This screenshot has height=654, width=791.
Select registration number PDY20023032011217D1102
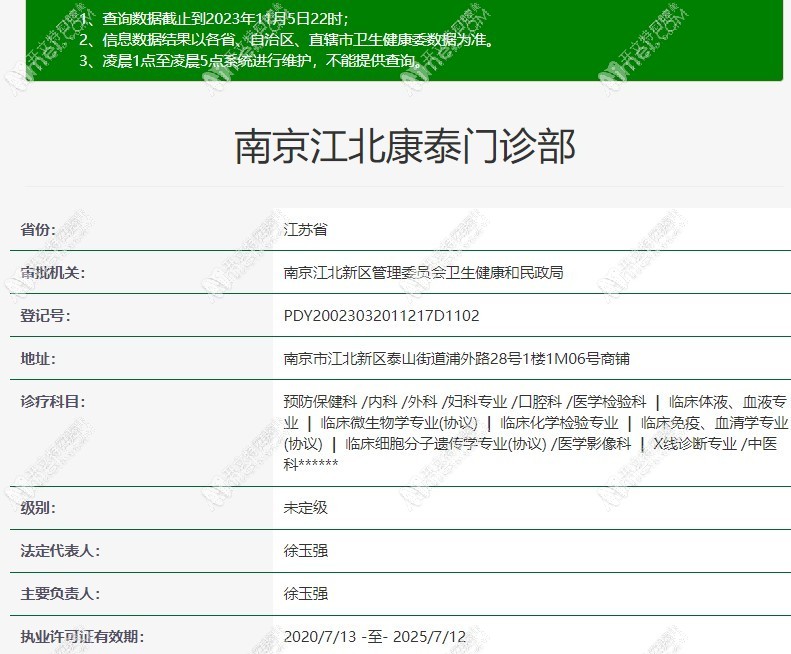pos(381,316)
